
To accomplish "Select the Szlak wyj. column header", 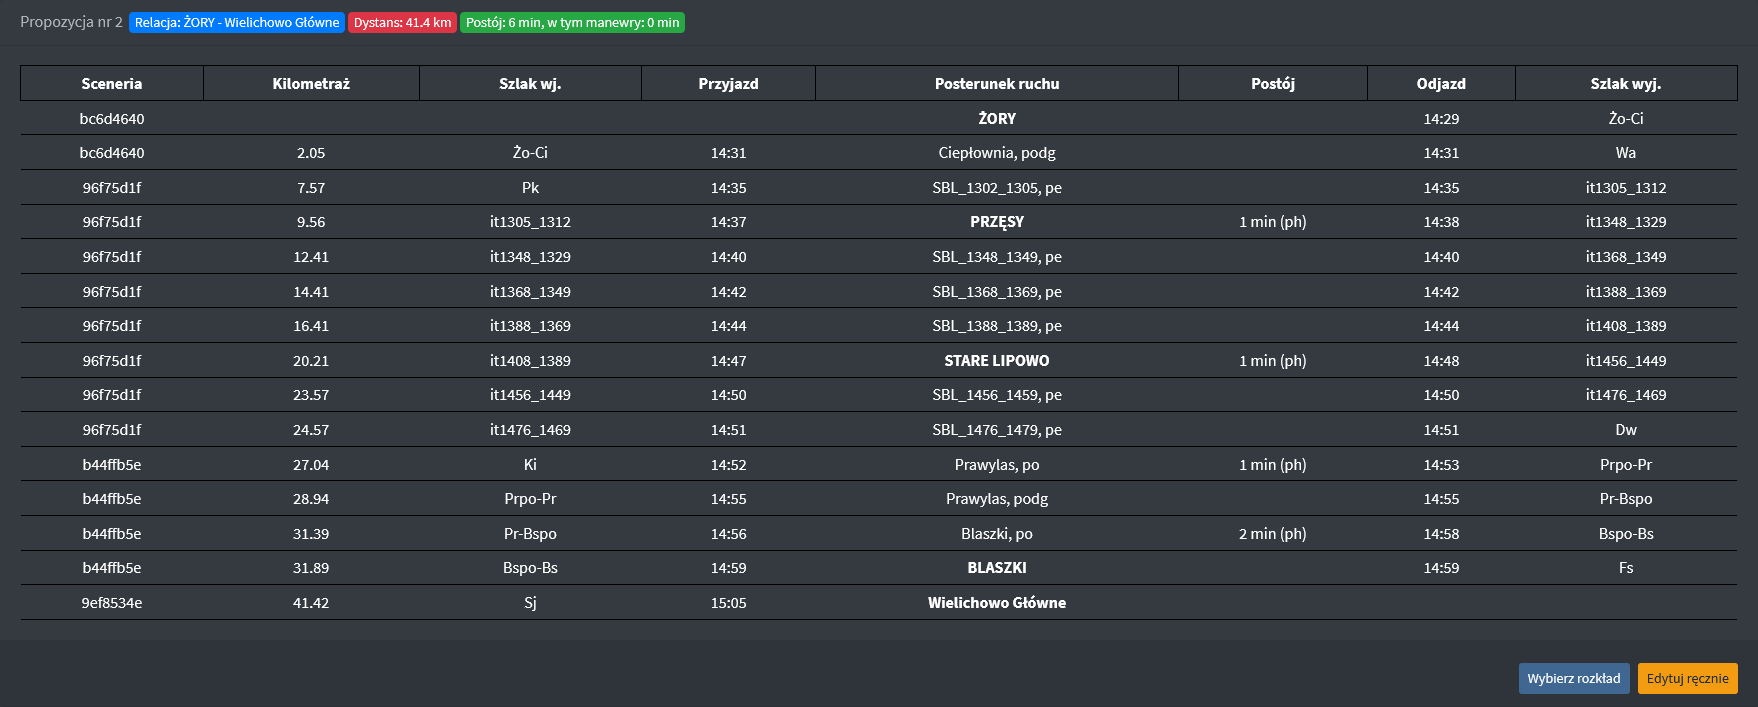I will click(1625, 84).
